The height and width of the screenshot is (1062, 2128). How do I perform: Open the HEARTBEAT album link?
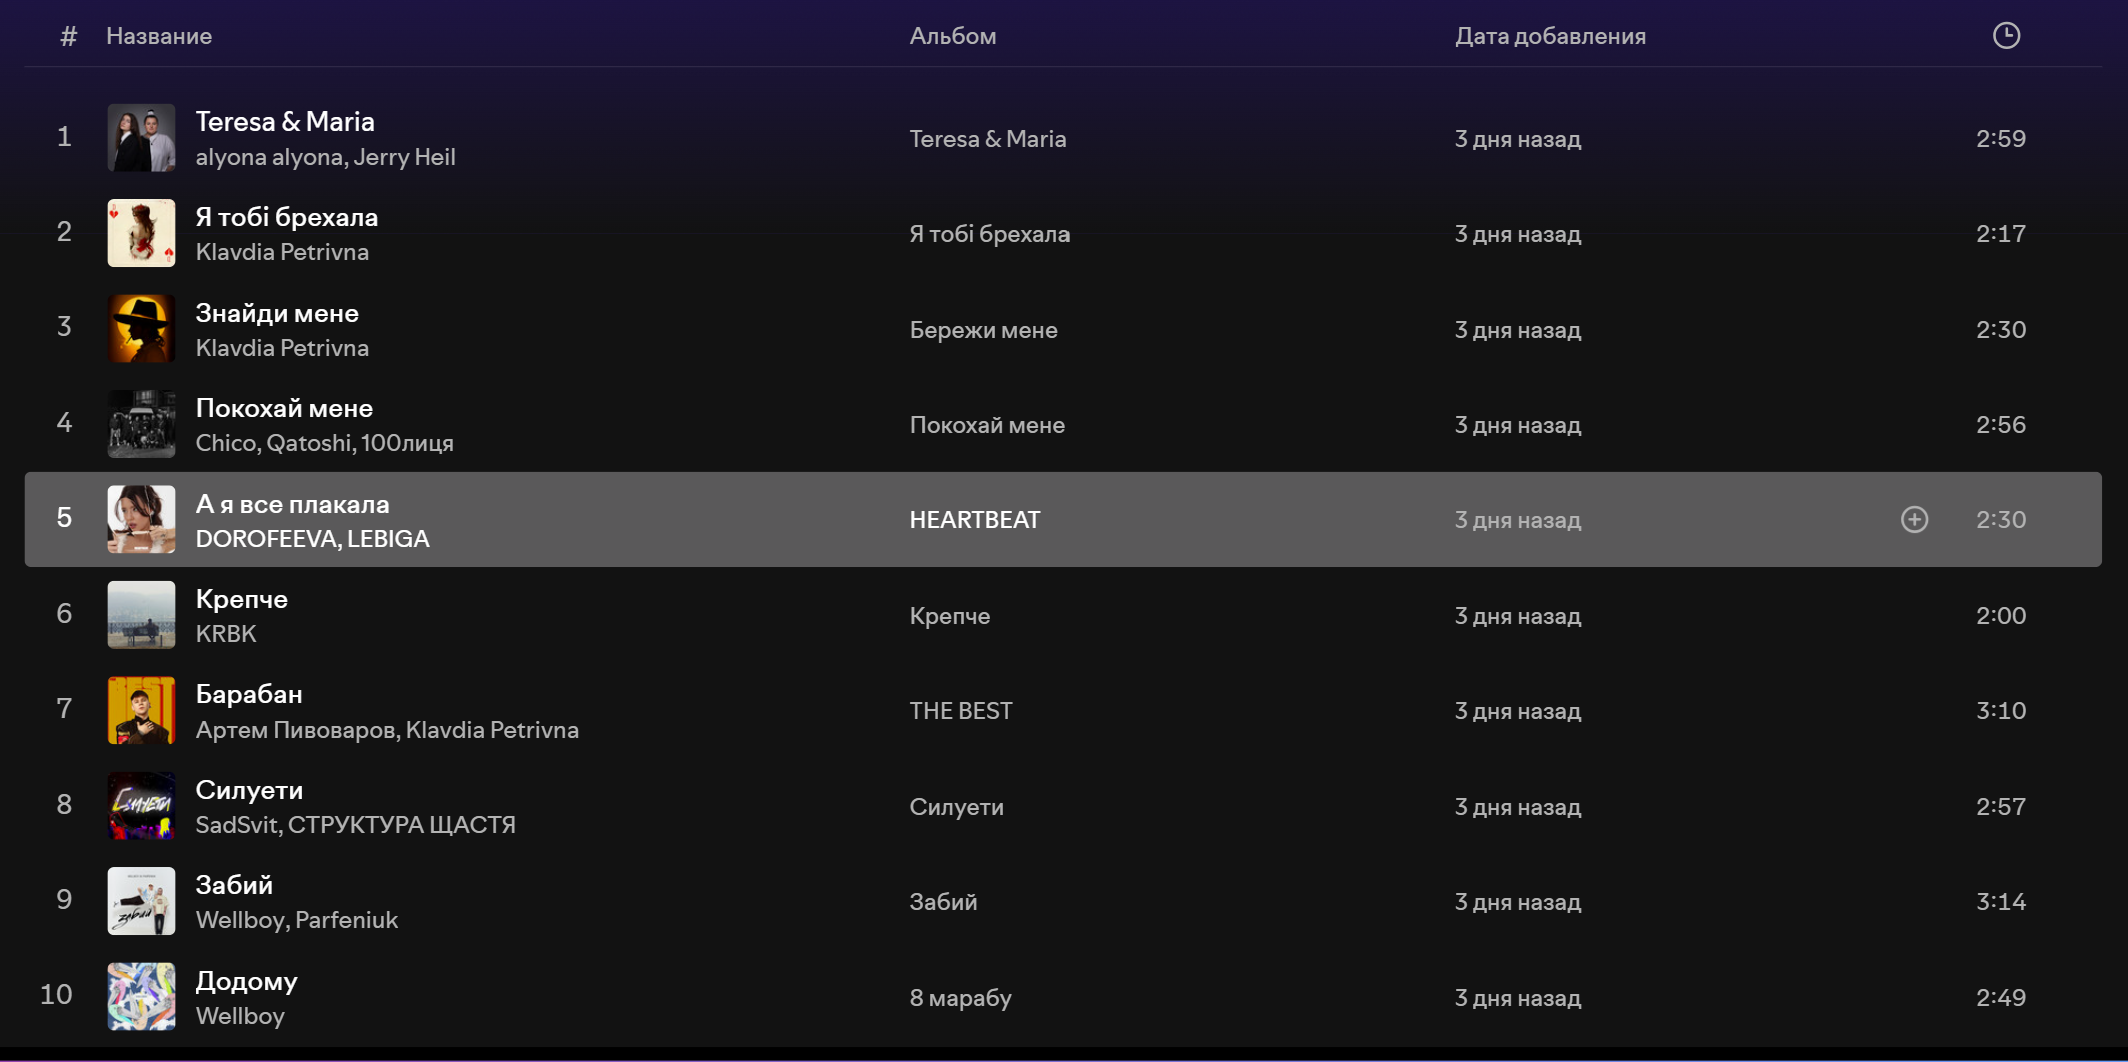974,520
